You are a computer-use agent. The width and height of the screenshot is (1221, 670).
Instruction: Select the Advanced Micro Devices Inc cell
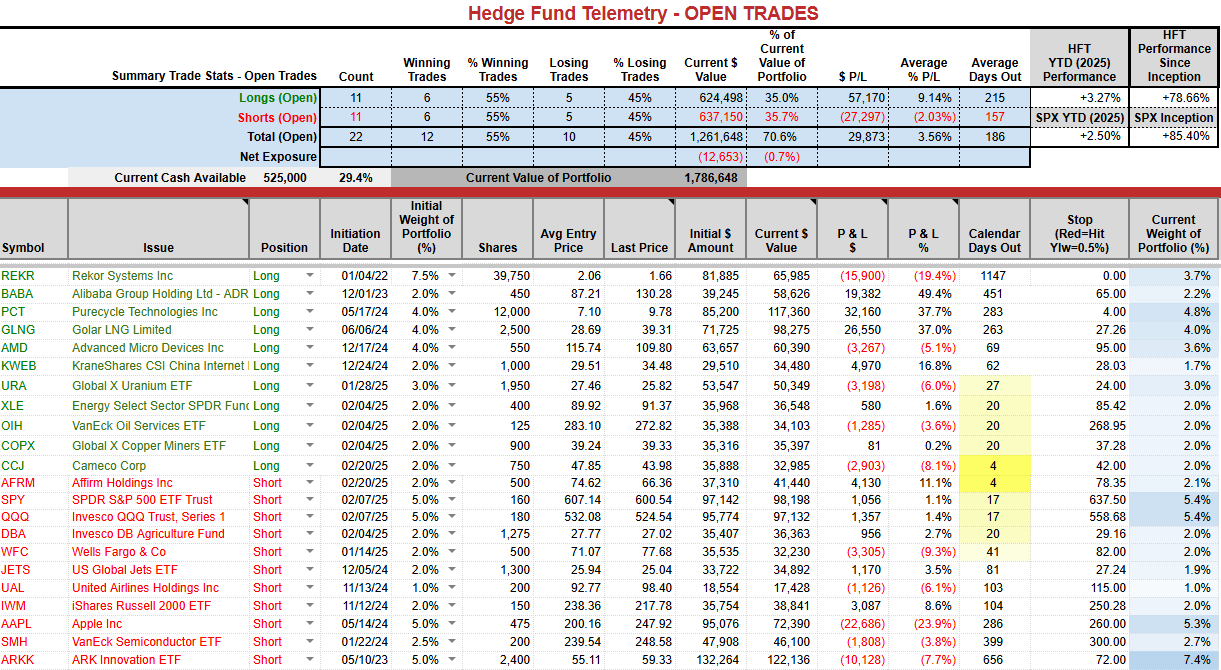point(158,348)
